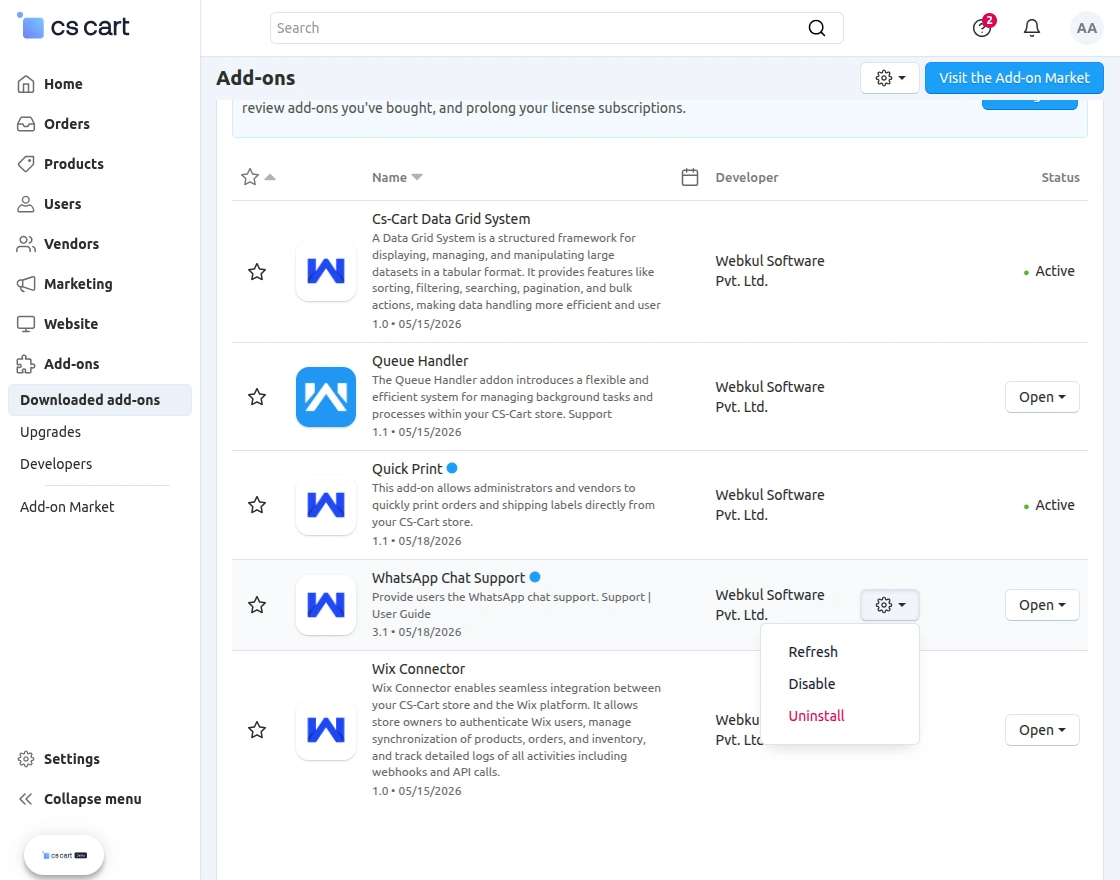Star the Quick Print add-on
Screen dimensions: 1120x880
point(257,505)
